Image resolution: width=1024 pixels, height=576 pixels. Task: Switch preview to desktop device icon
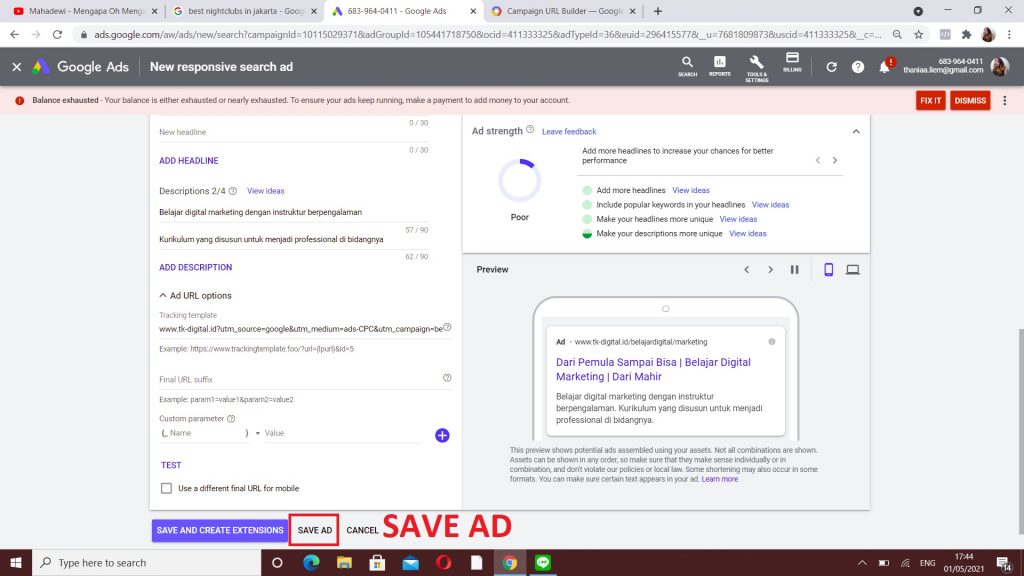tap(853, 270)
